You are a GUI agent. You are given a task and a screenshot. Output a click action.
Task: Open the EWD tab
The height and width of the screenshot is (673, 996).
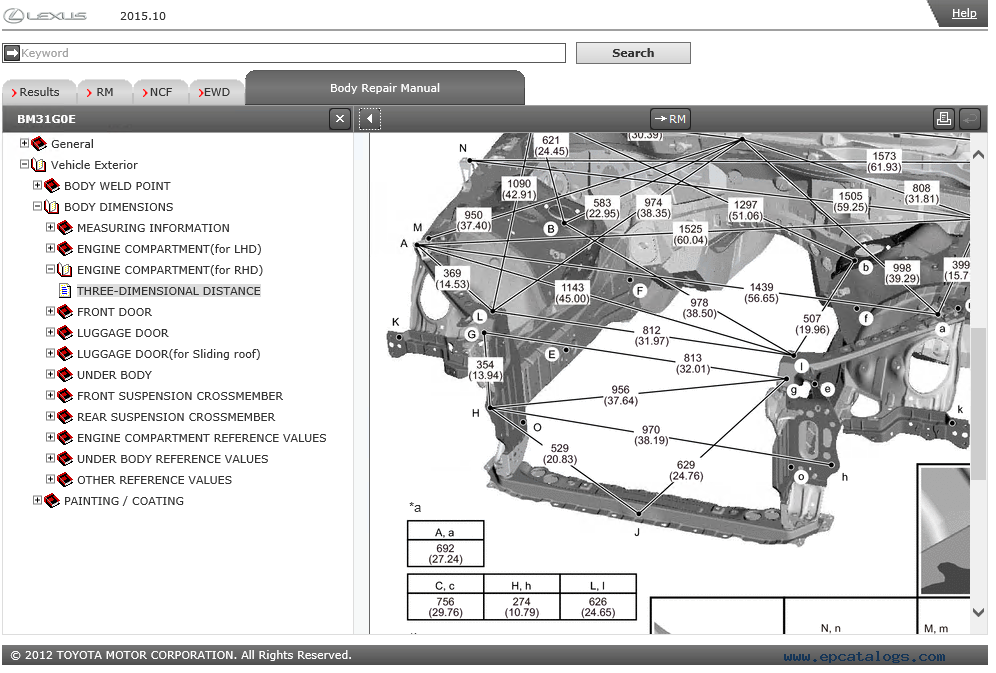click(216, 92)
